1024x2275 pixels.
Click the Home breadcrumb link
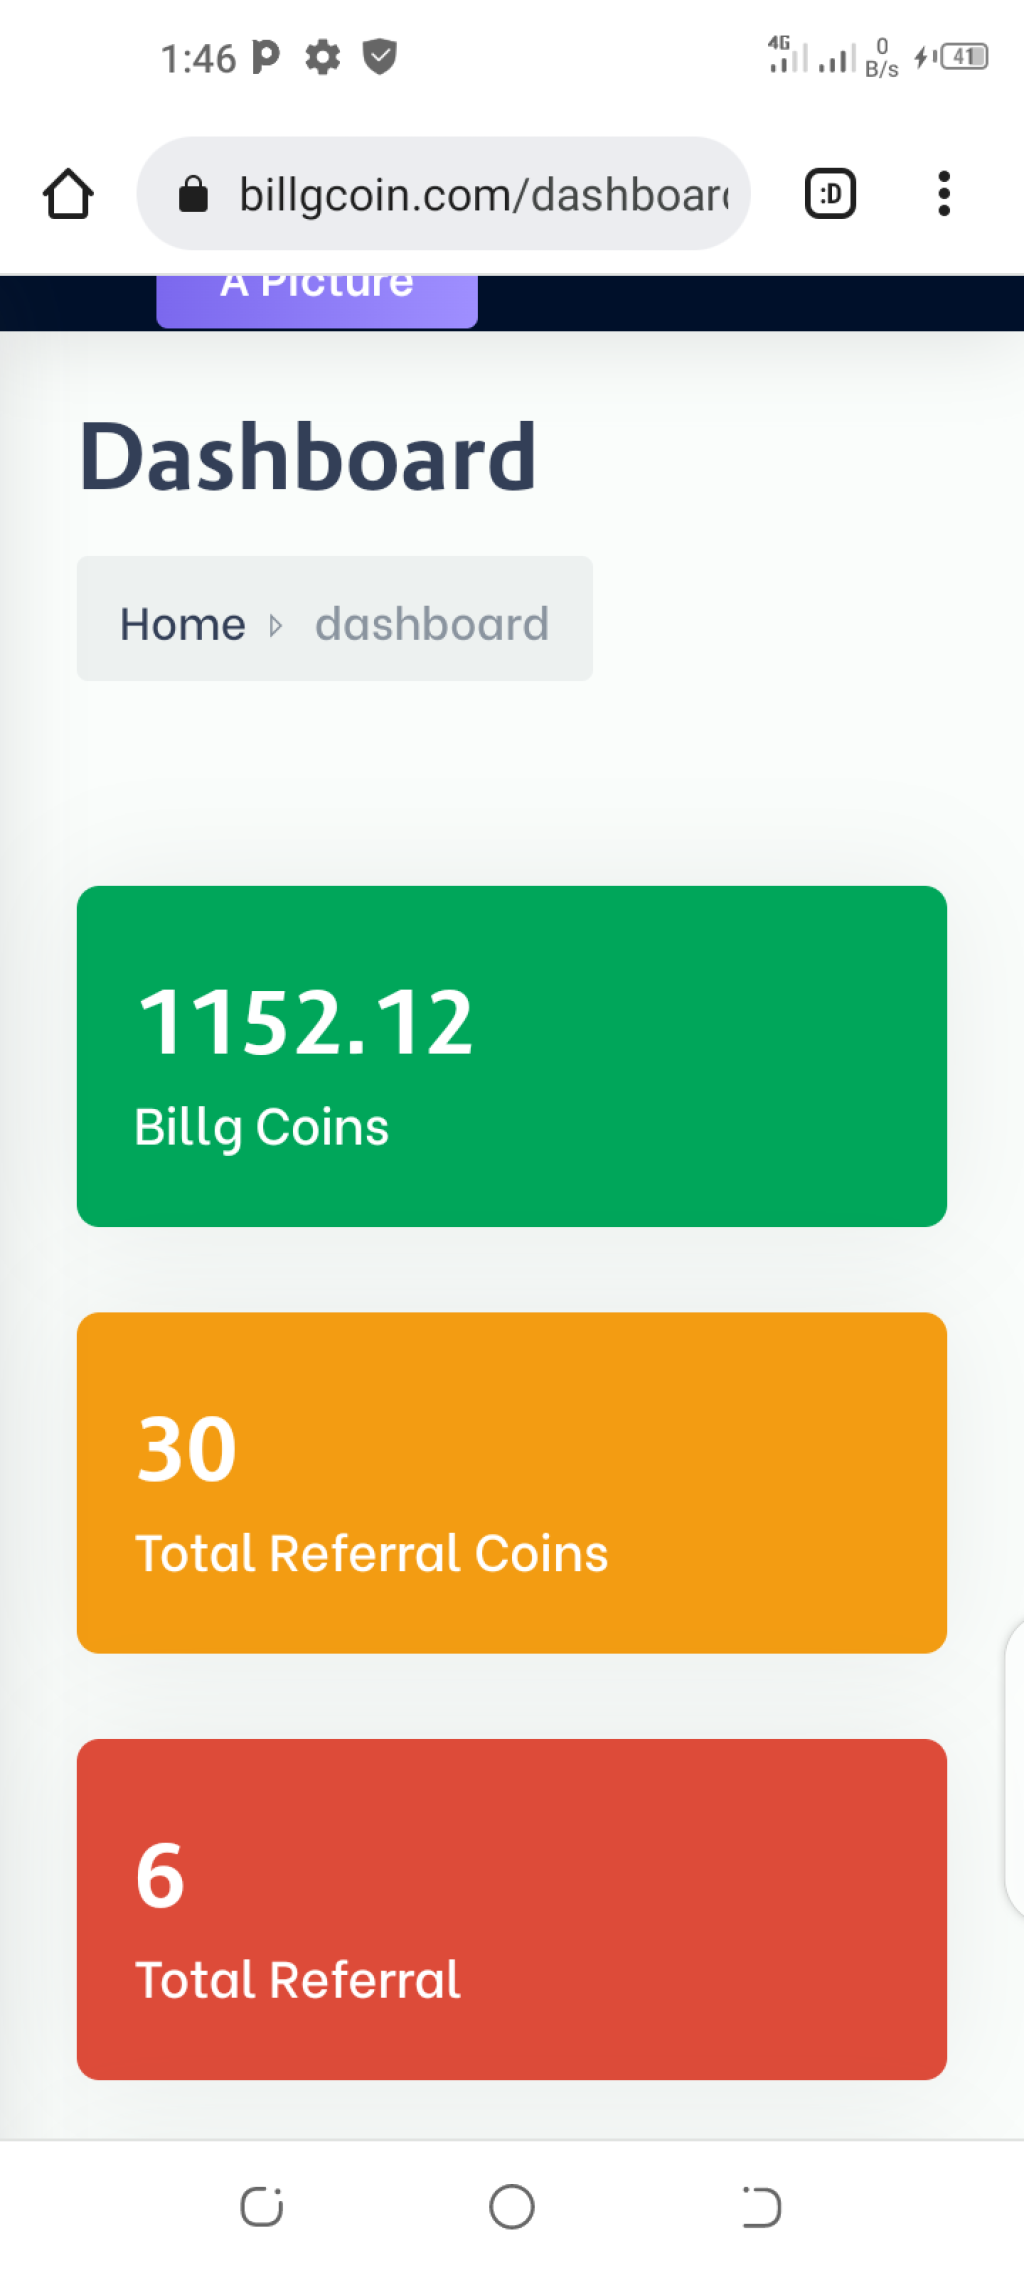183,623
